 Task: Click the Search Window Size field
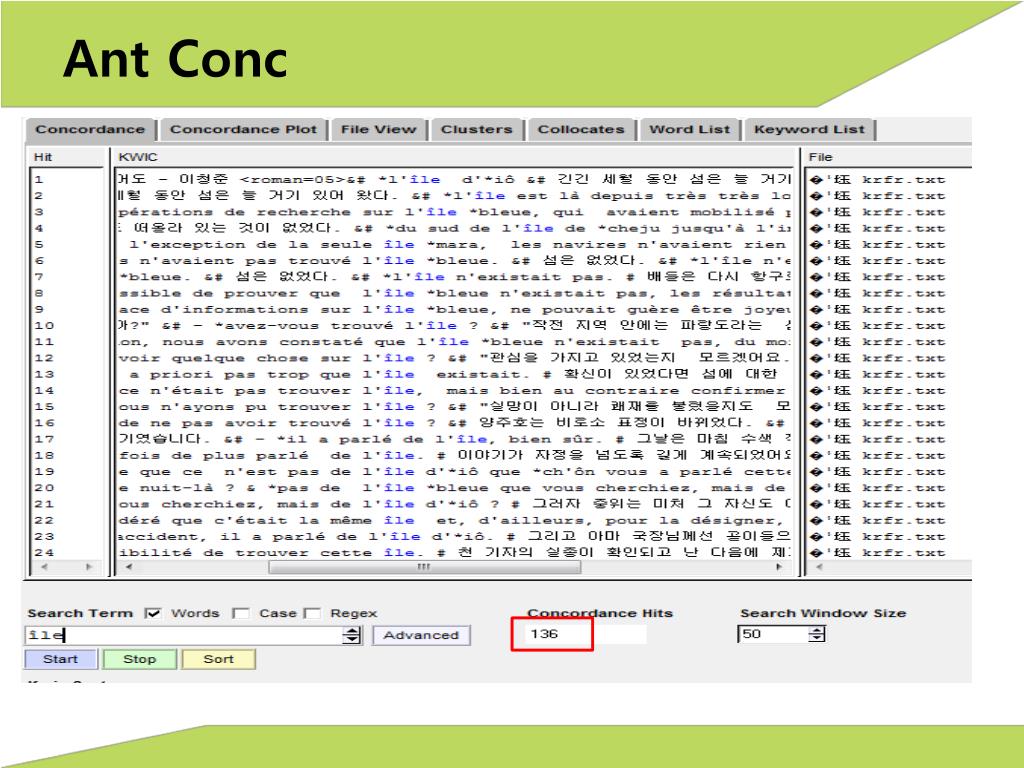773,634
